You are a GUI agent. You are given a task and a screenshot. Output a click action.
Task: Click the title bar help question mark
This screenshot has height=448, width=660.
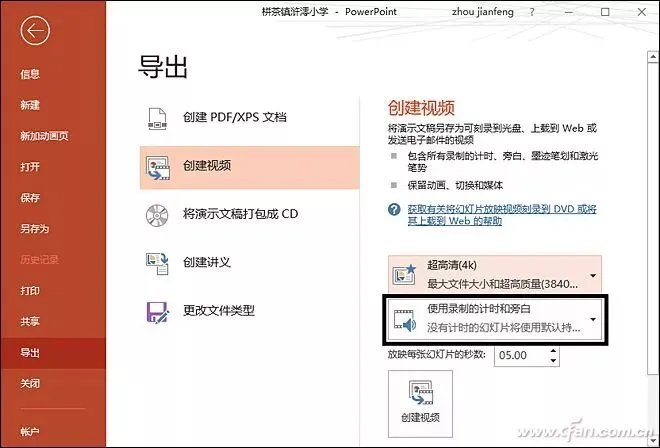[532, 12]
